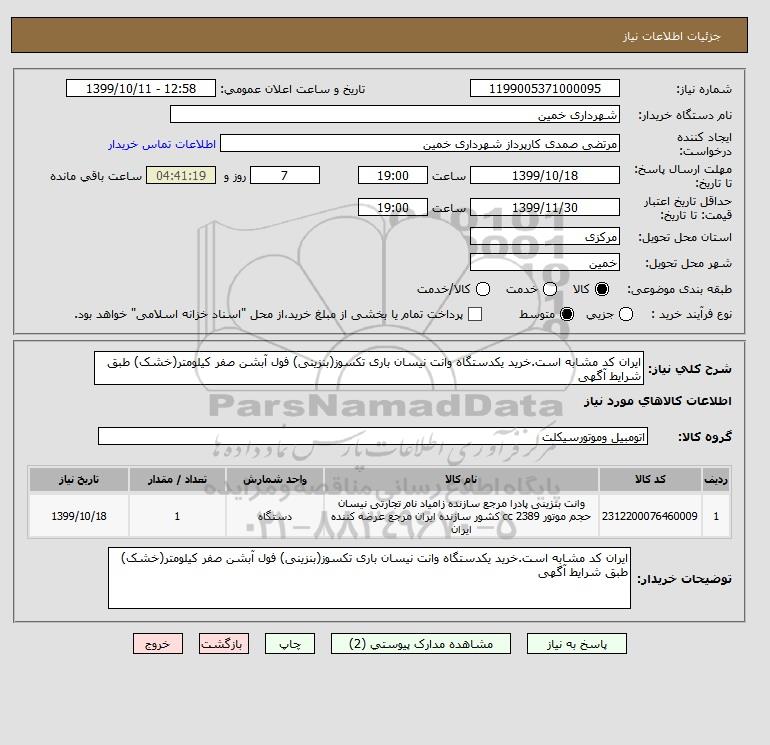Click request creator field مرتضی صمدی

tap(420, 144)
